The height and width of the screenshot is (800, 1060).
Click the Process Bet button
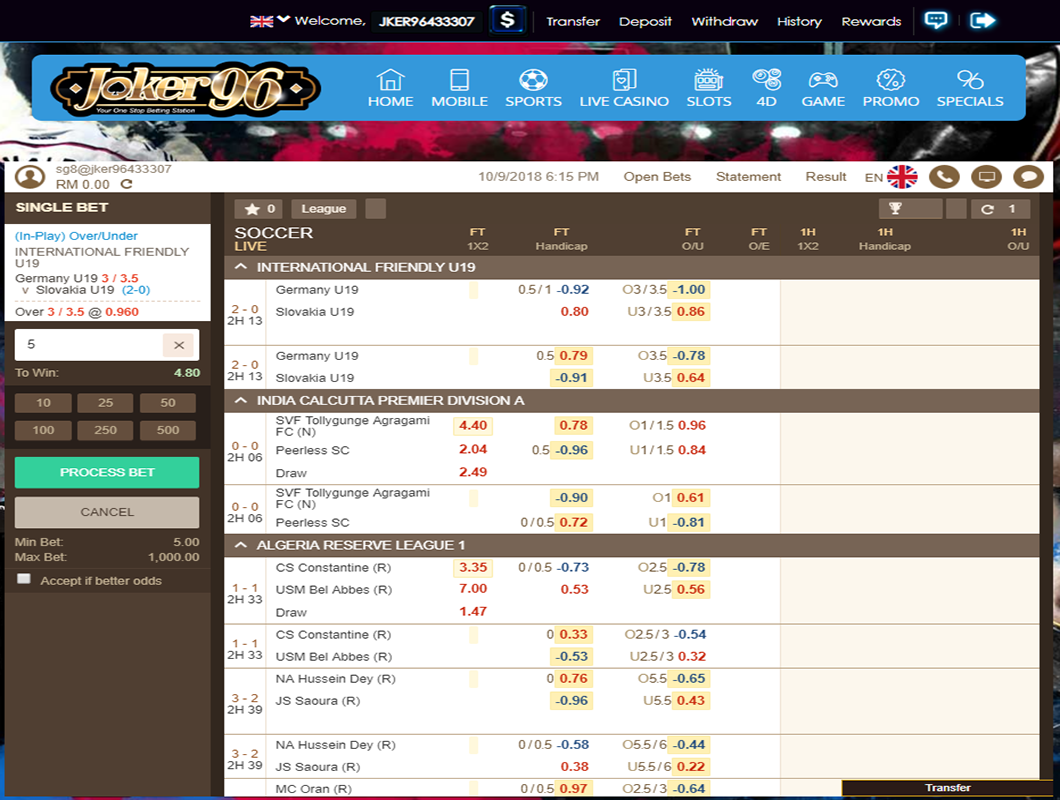point(107,472)
